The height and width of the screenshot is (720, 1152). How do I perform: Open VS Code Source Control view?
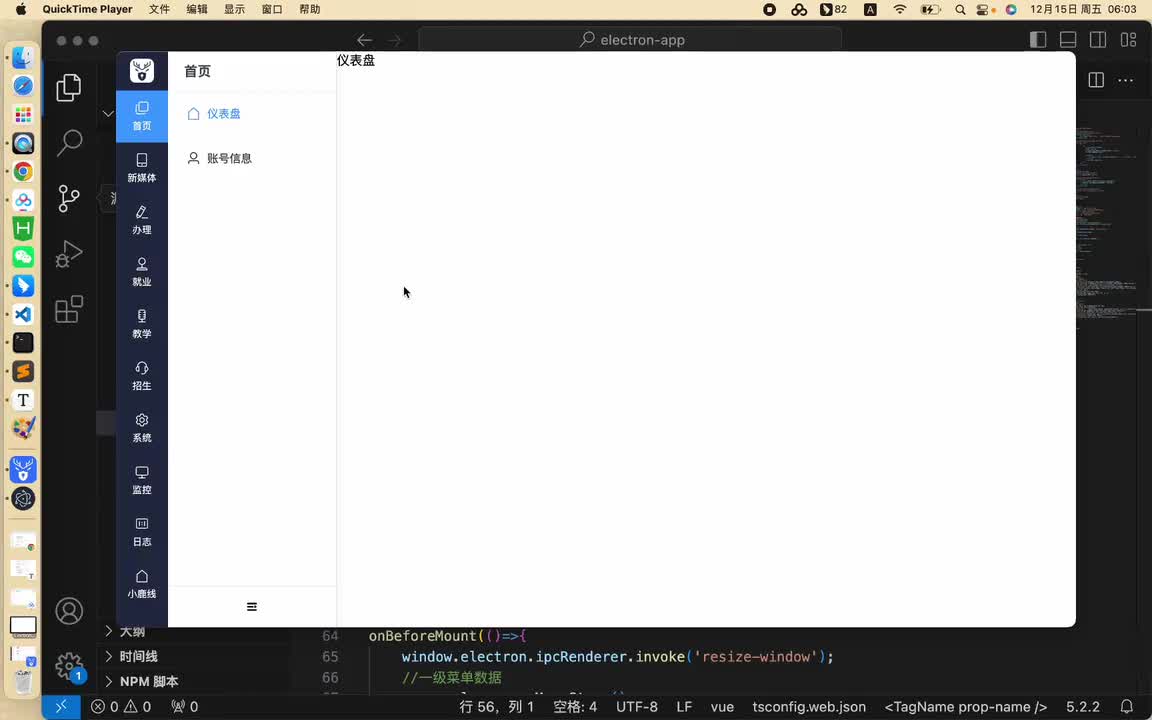click(x=69, y=198)
